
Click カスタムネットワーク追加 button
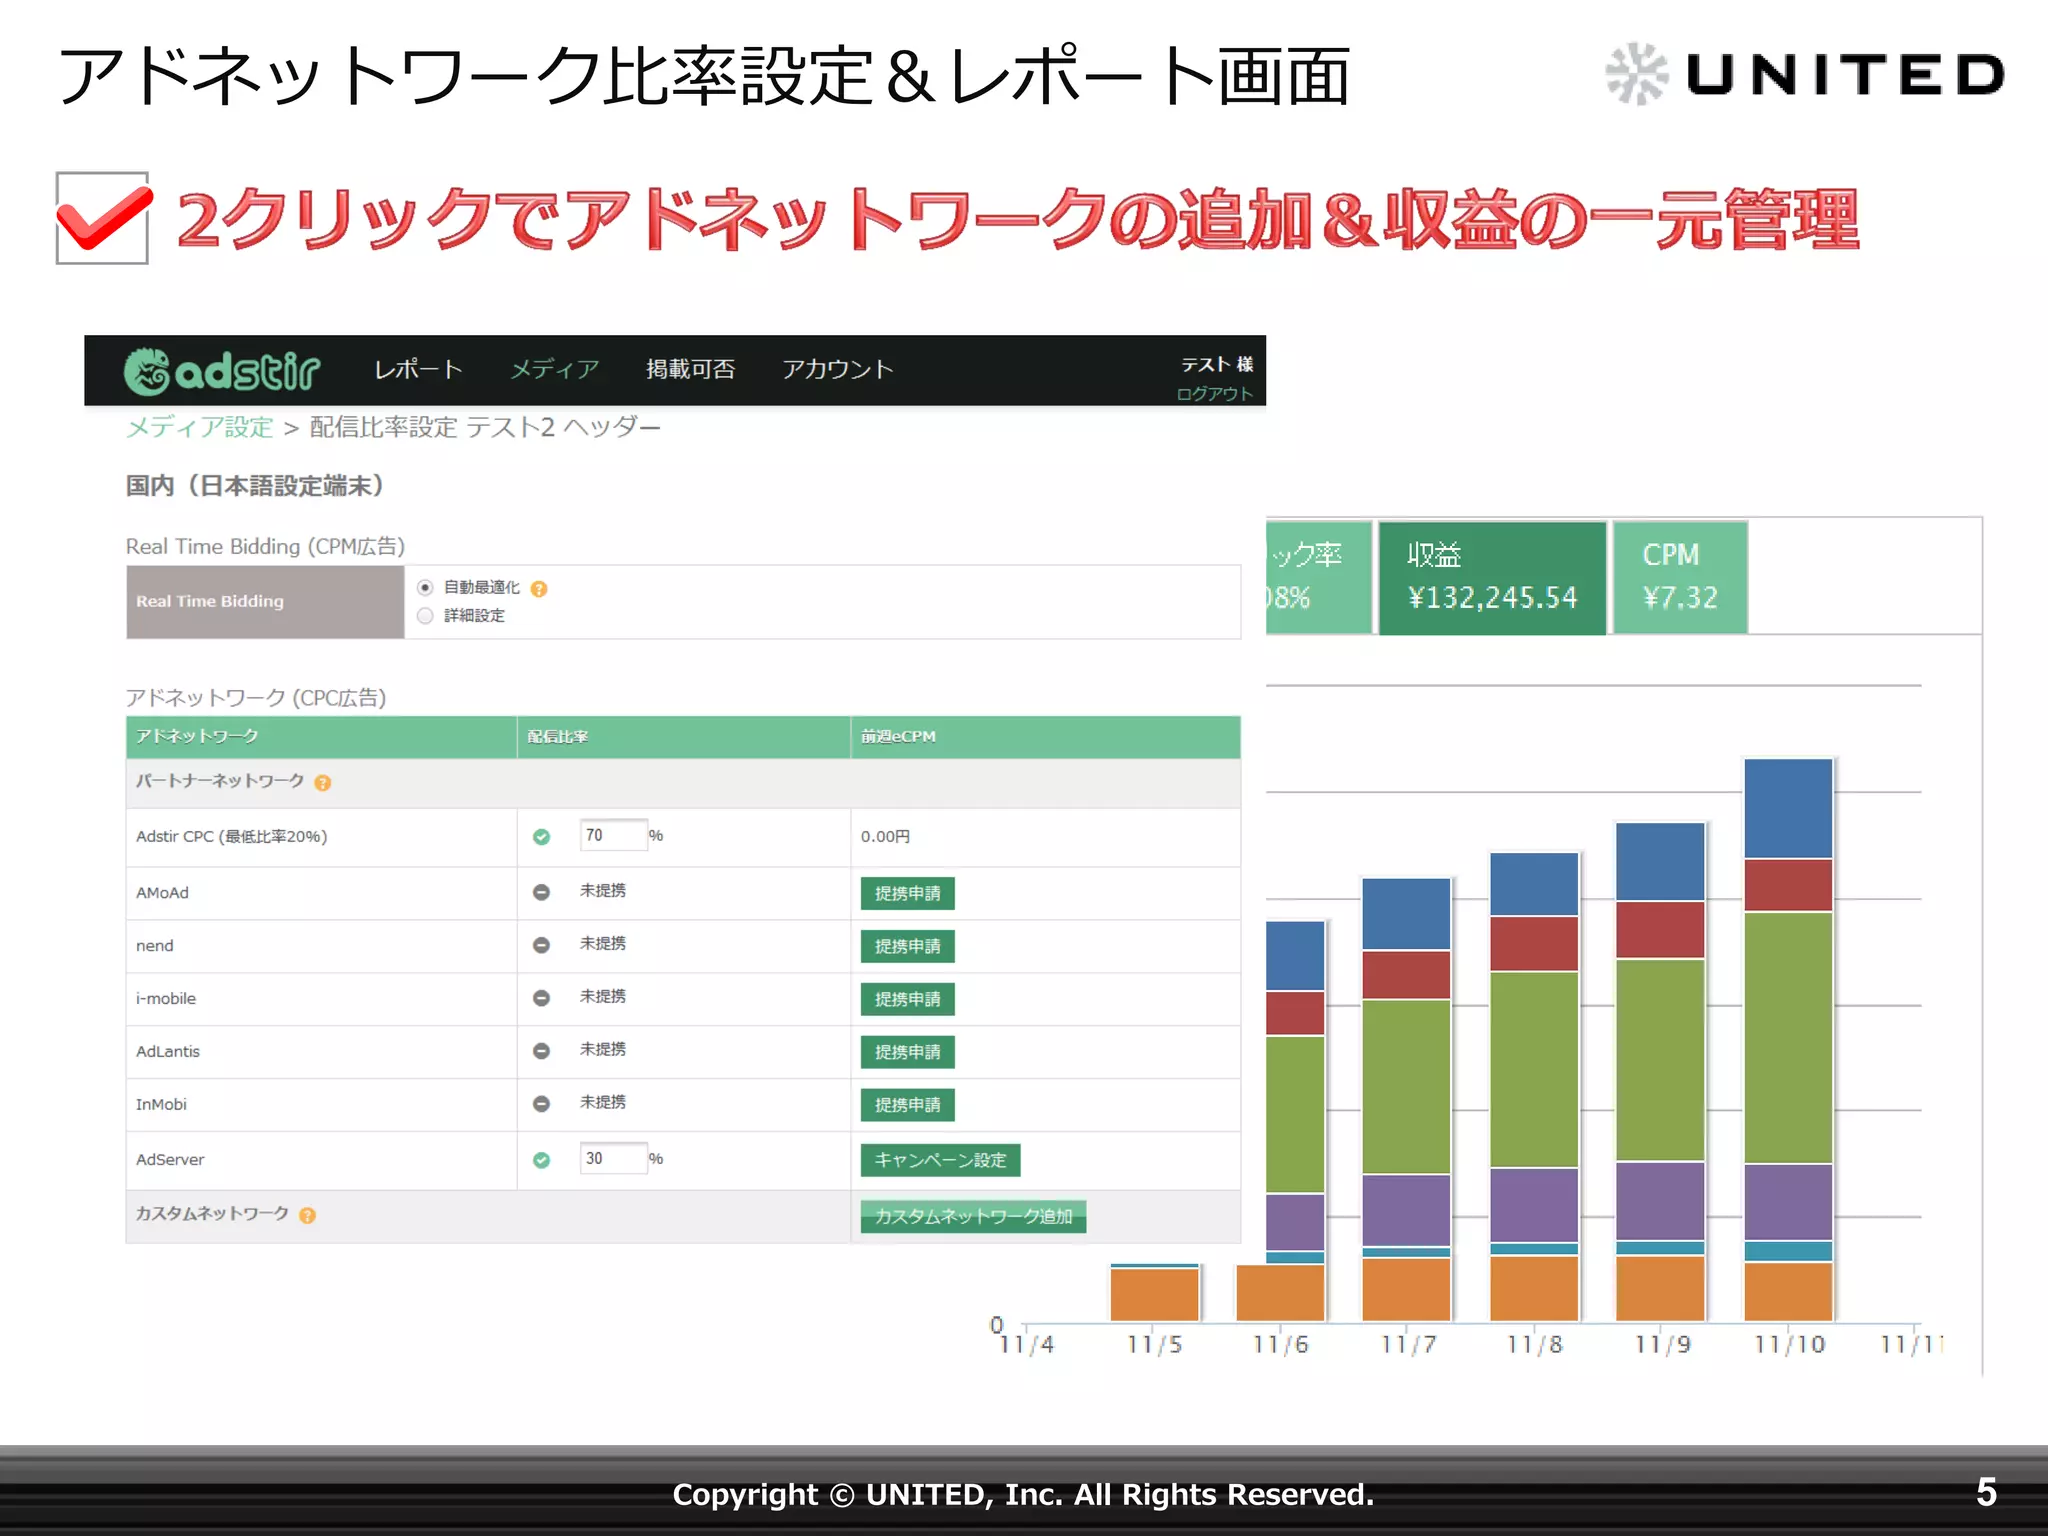tap(973, 1216)
